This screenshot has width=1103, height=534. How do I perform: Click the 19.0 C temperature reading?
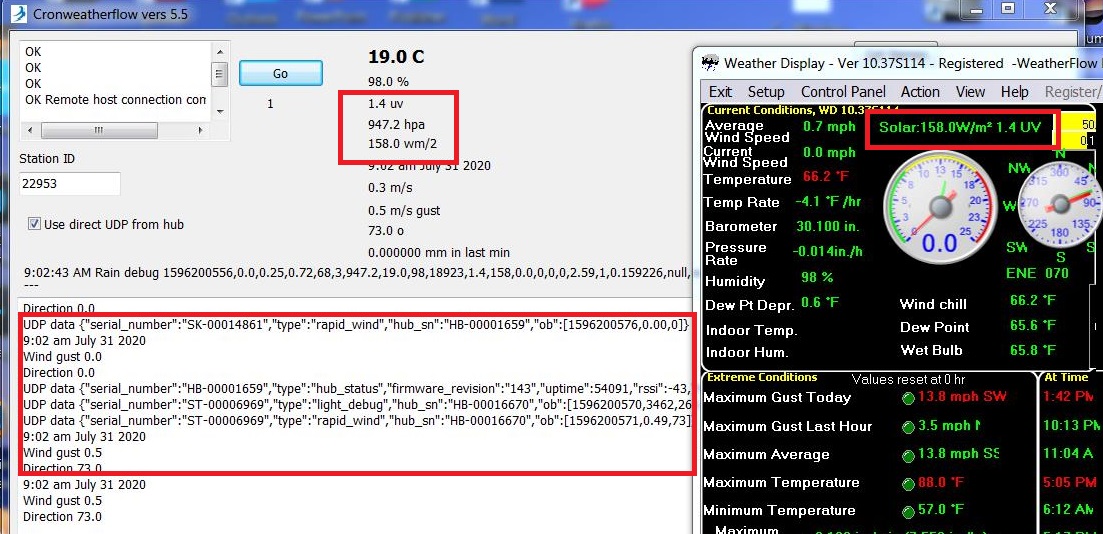[x=396, y=57]
